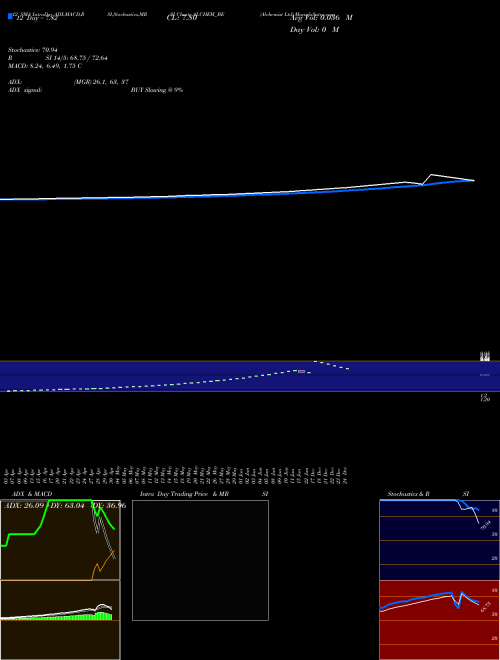Image resolution: width=500 pixels, height=660 pixels.
Task: Click the blue 12 Day SMA legend square
Action: click(x=10, y=16)
